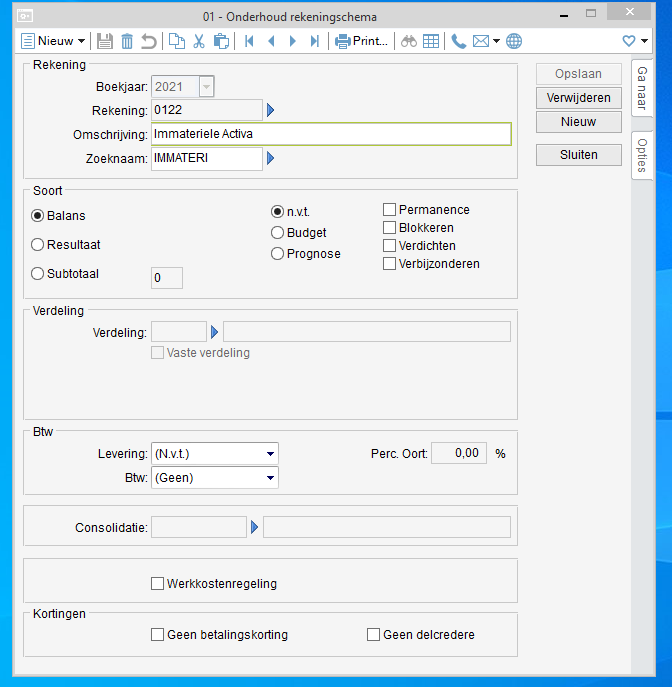Tick the Geen delcredere checkbox
672x687 pixels.
click(373, 635)
